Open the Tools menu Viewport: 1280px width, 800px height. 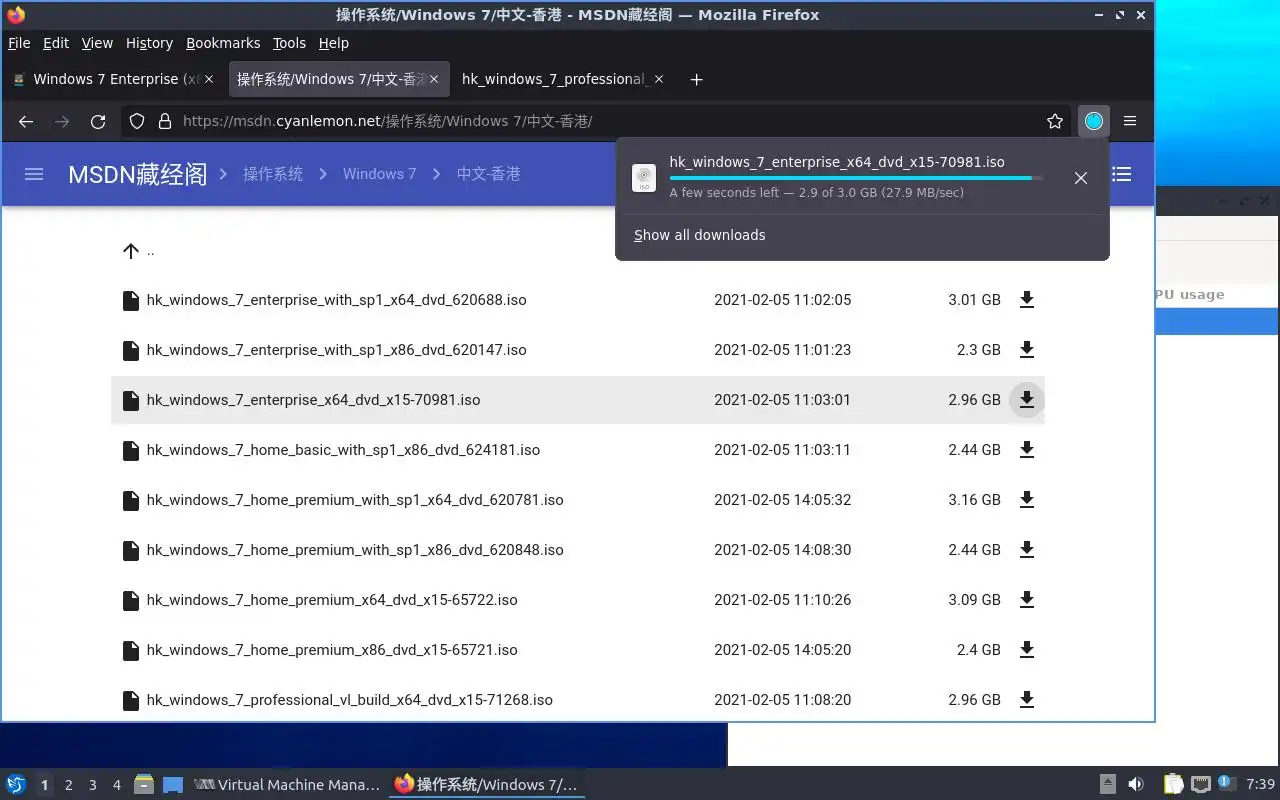tap(289, 43)
